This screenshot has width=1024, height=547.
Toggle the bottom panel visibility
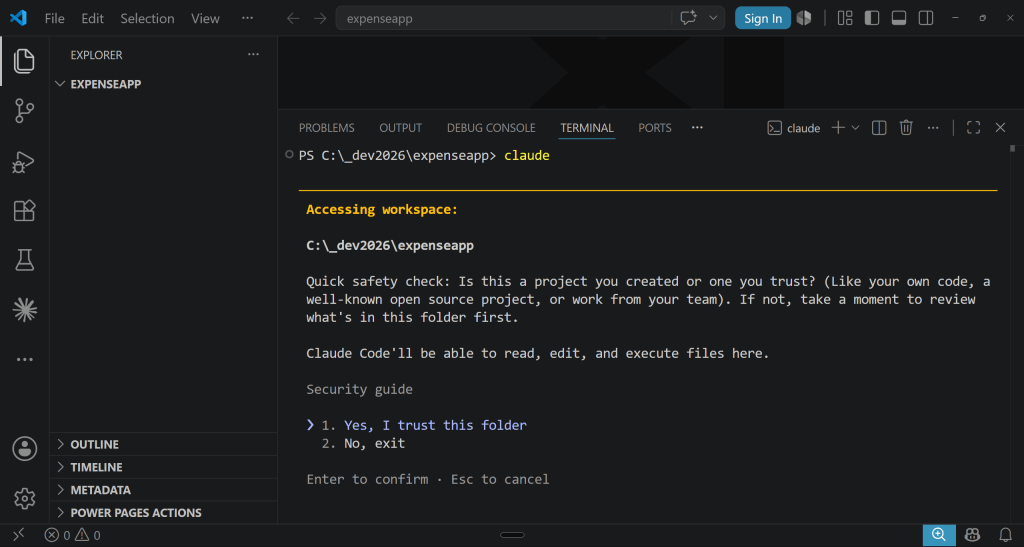click(899, 18)
